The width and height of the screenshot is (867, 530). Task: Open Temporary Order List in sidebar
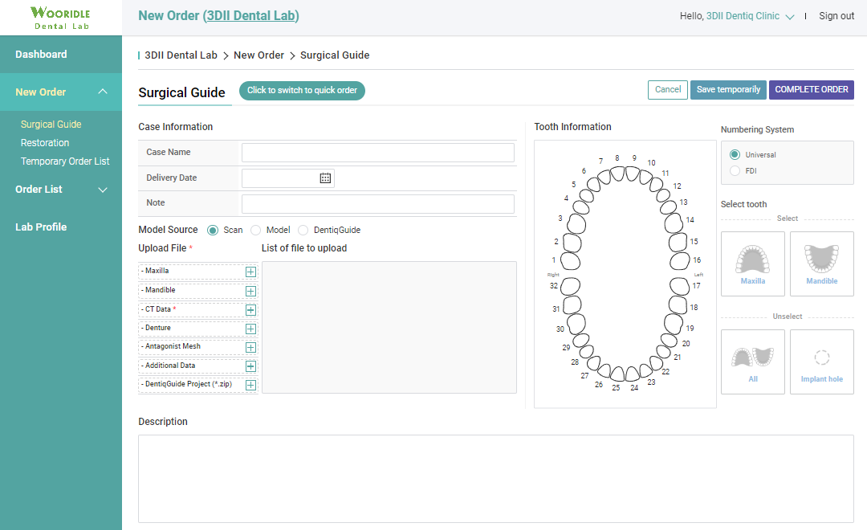65,161
